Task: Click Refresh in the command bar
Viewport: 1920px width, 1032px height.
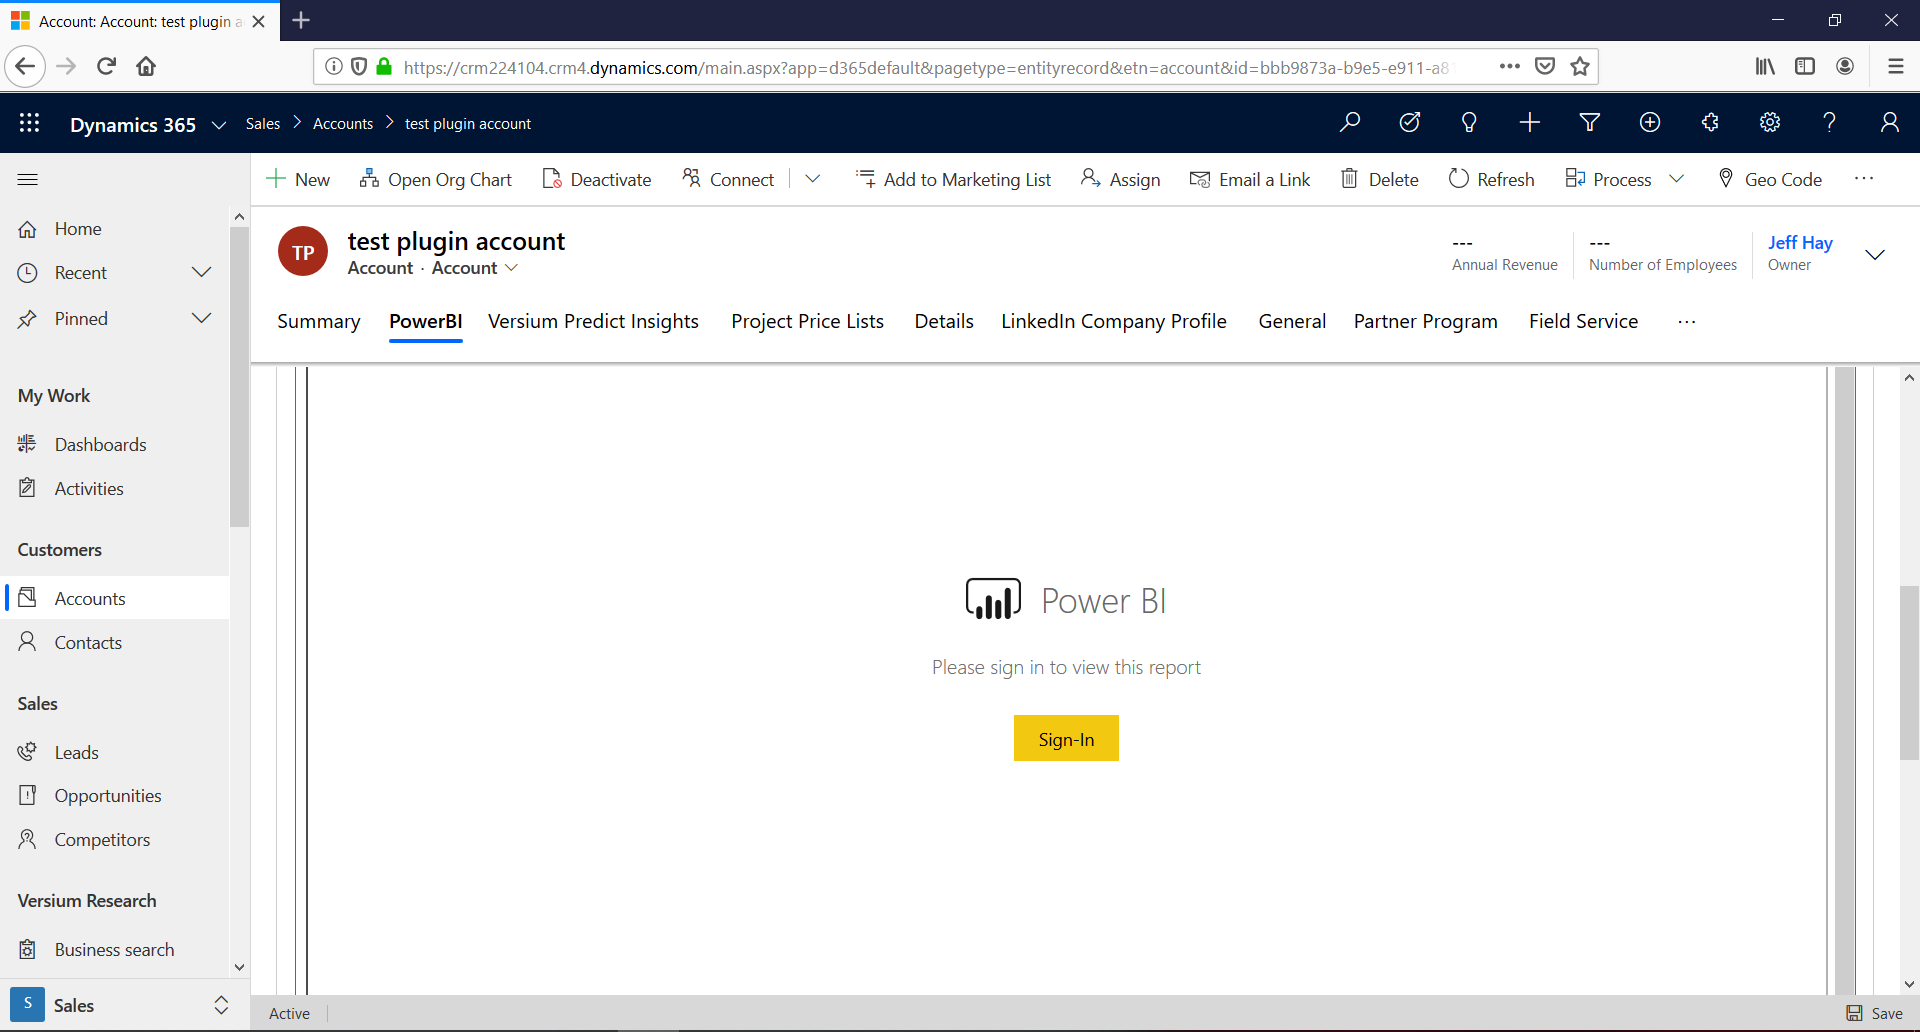Action: (x=1491, y=179)
